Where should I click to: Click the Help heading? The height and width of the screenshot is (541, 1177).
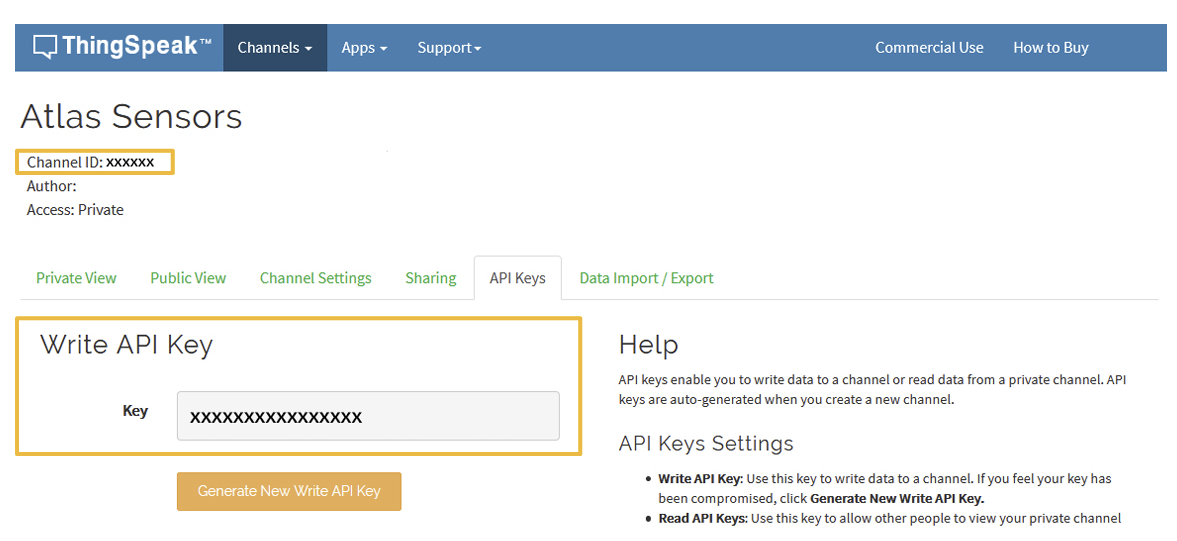pos(649,345)
